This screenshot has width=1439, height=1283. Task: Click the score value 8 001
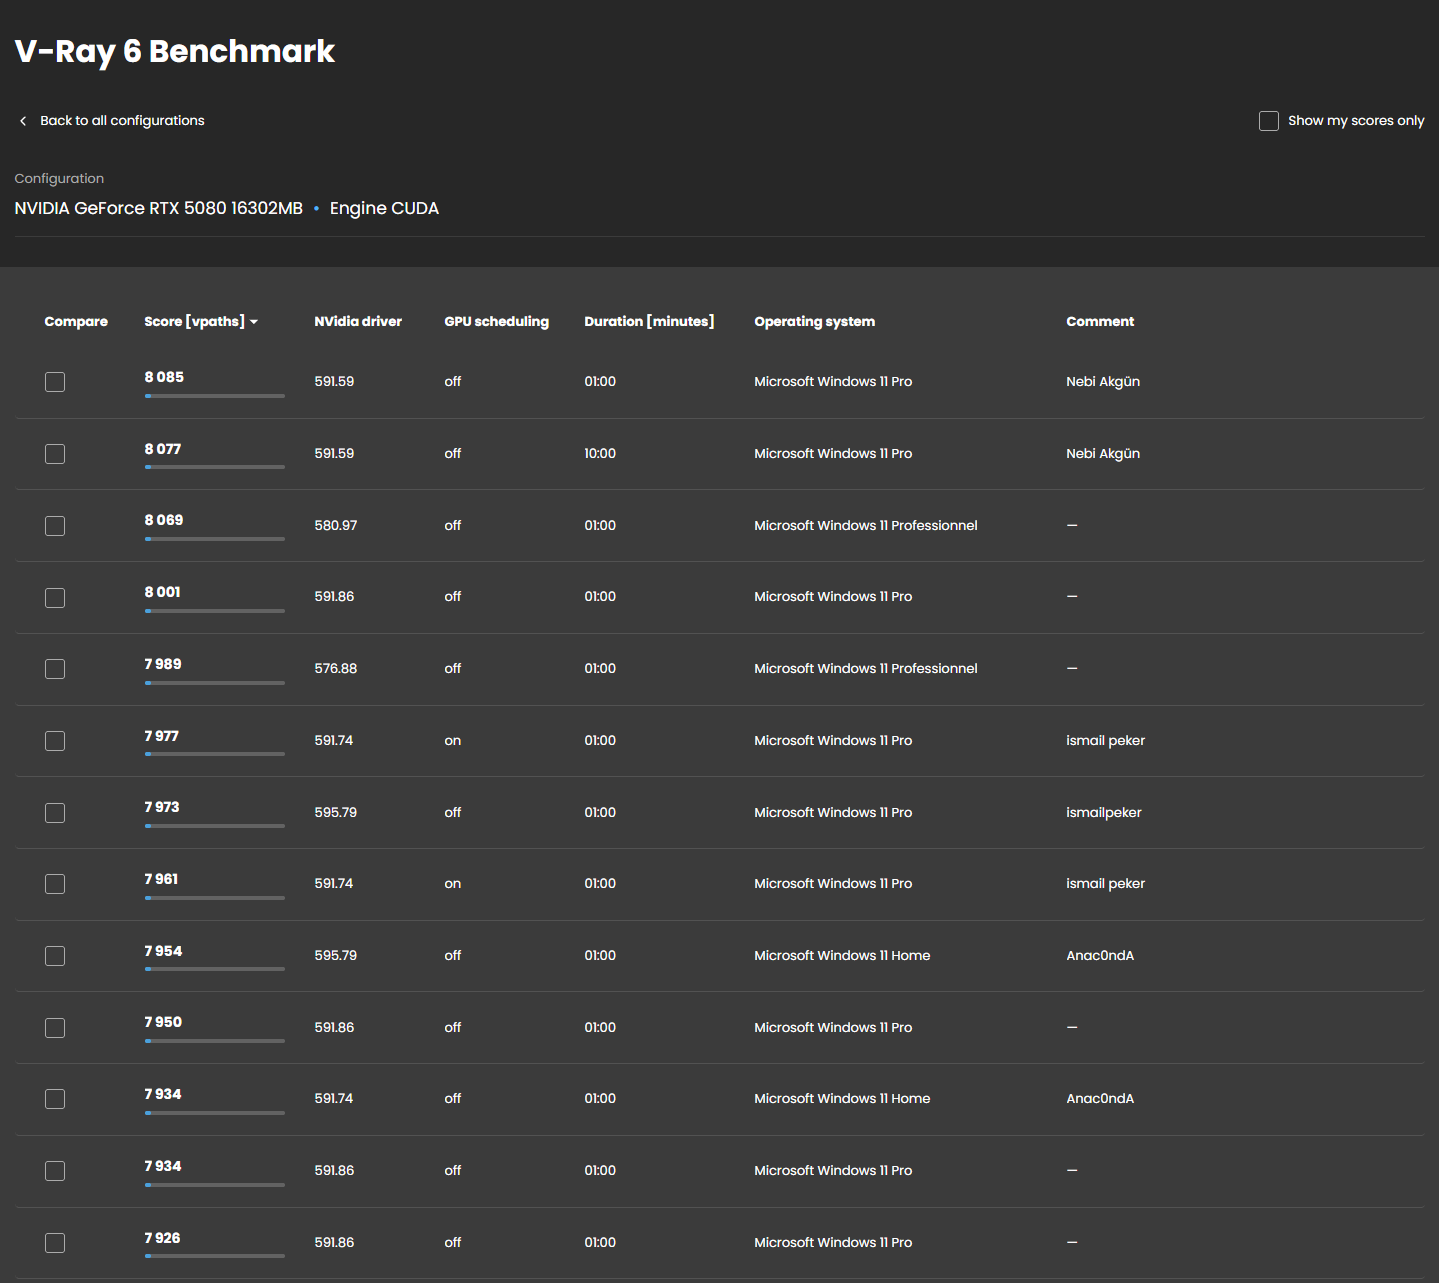pos(163,592)
